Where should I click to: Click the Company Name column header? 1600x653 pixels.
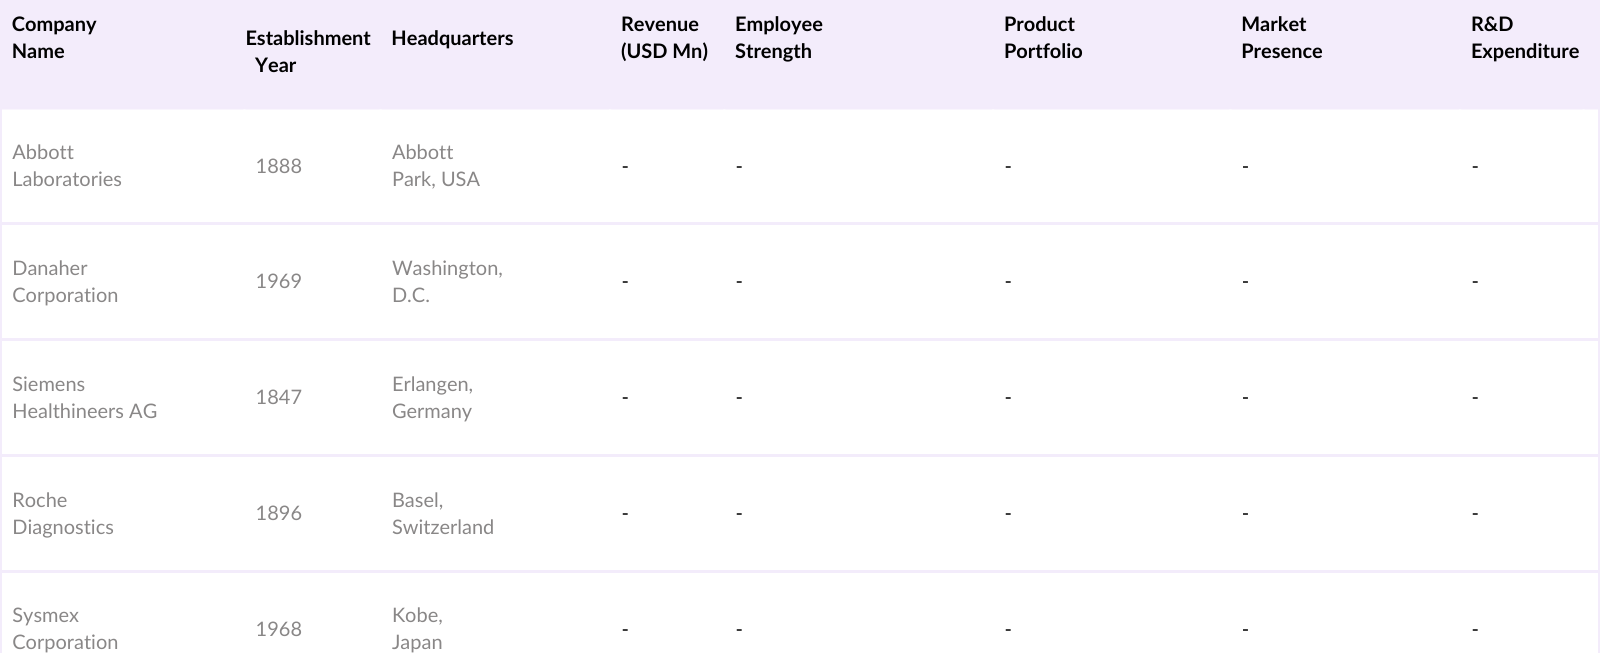(x=54, y=38)
